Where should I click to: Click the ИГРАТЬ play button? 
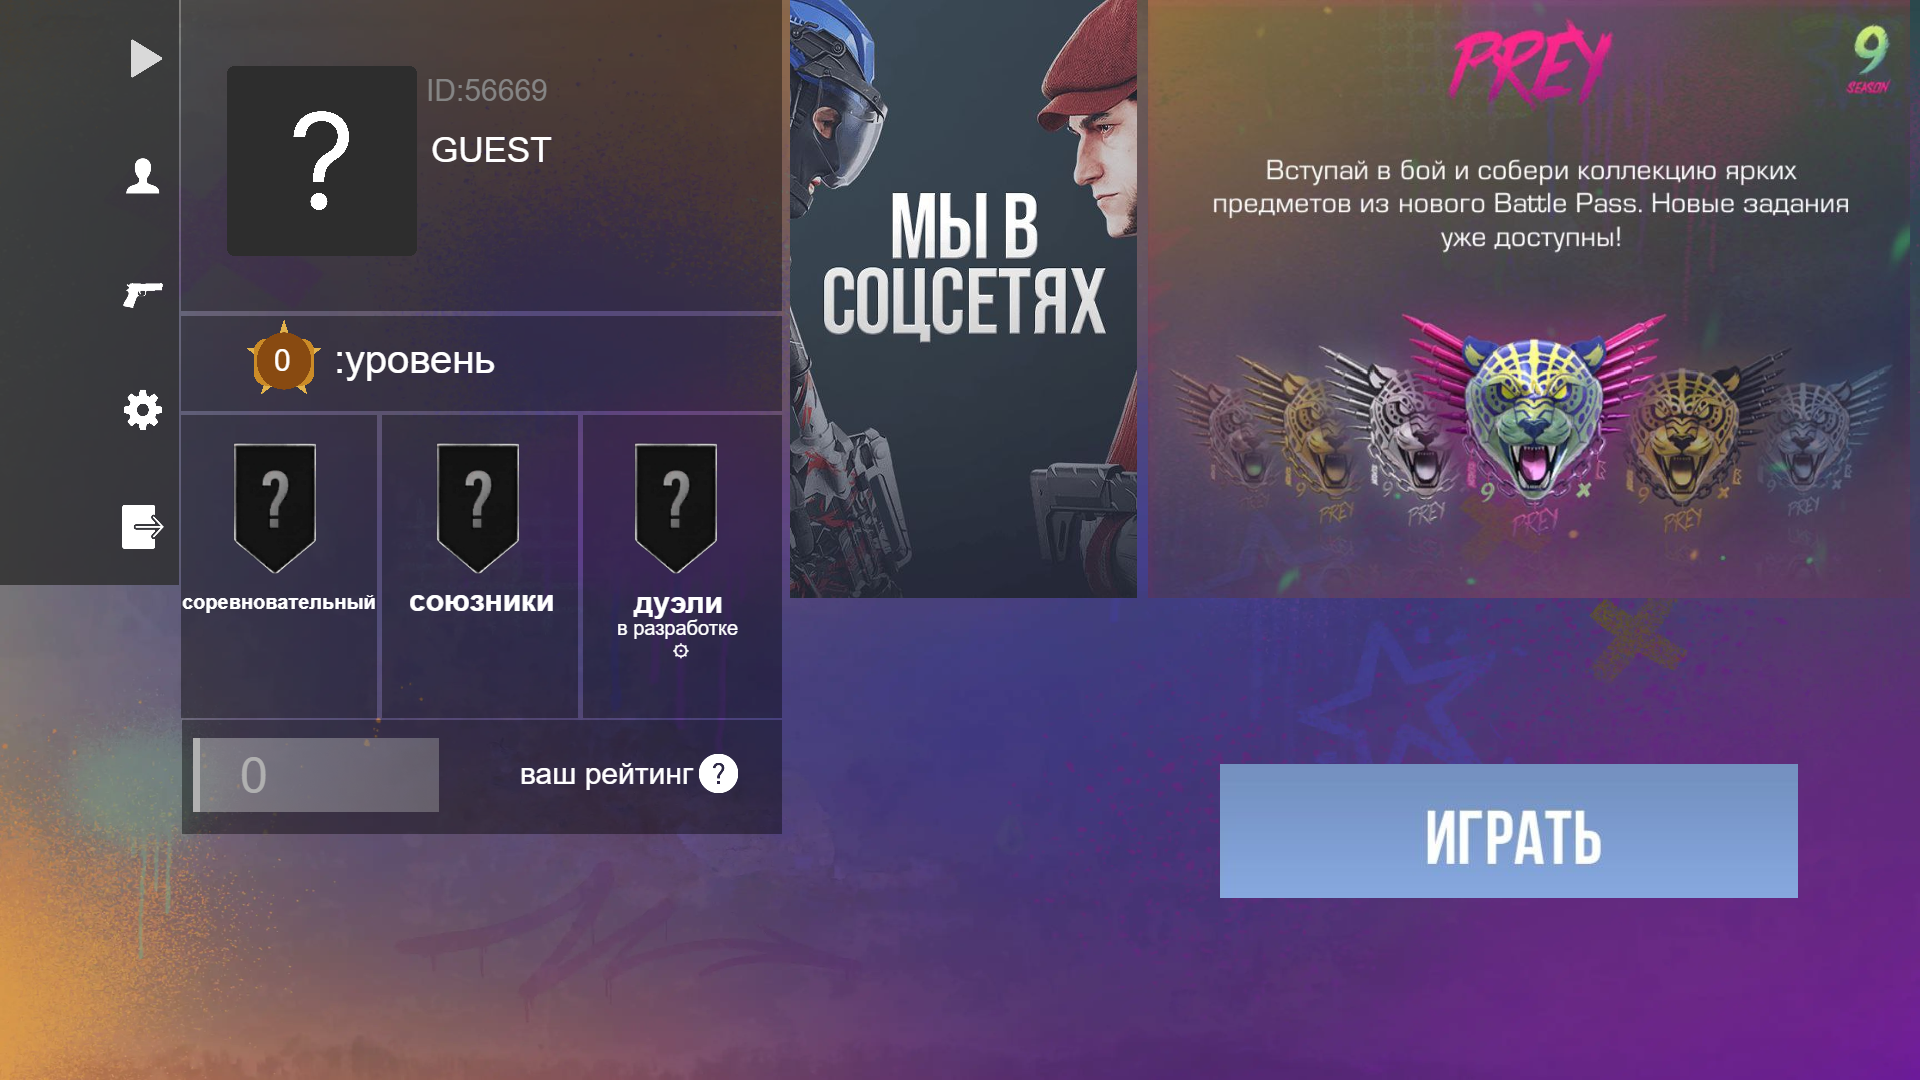click(x=1508, y=831)
